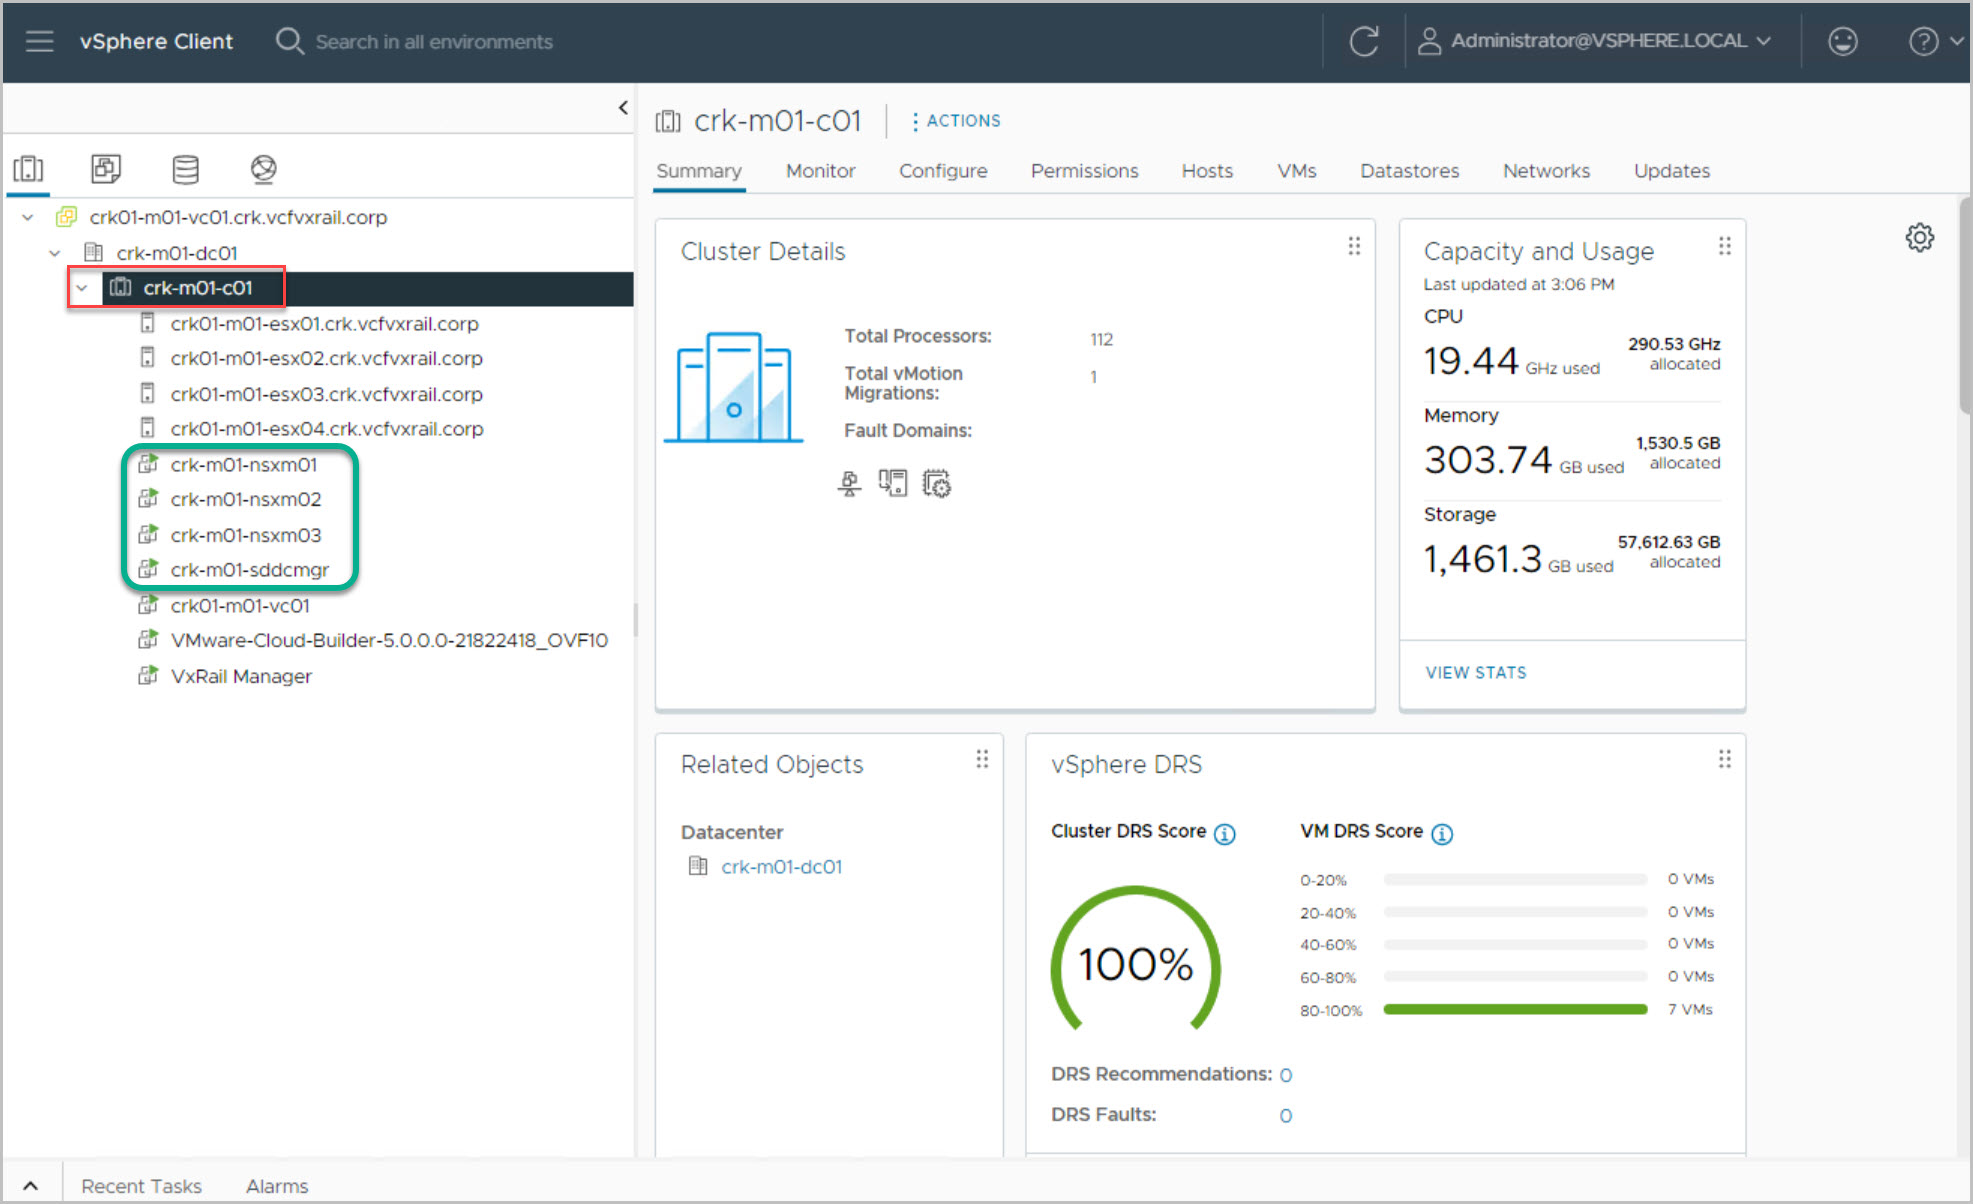The height and width of the screenshot is (1204, 1973).
Task: Click the search in all environments field
Action: (433, 42)
